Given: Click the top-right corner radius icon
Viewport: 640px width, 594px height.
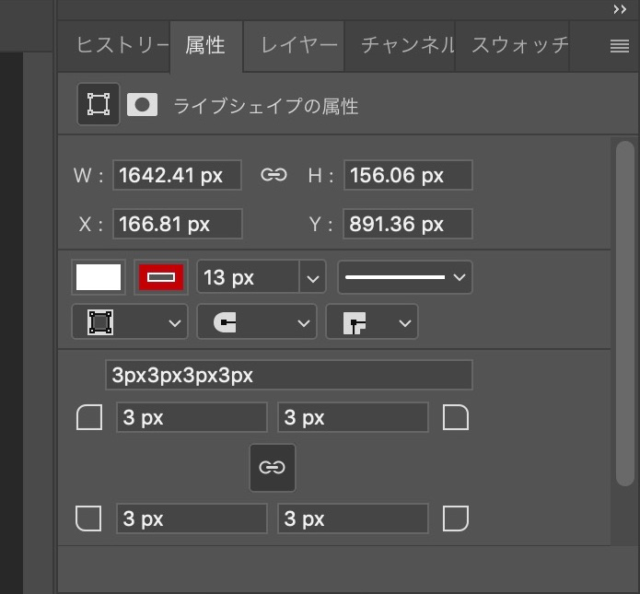Looking at the screenshot, I should 456,417.
